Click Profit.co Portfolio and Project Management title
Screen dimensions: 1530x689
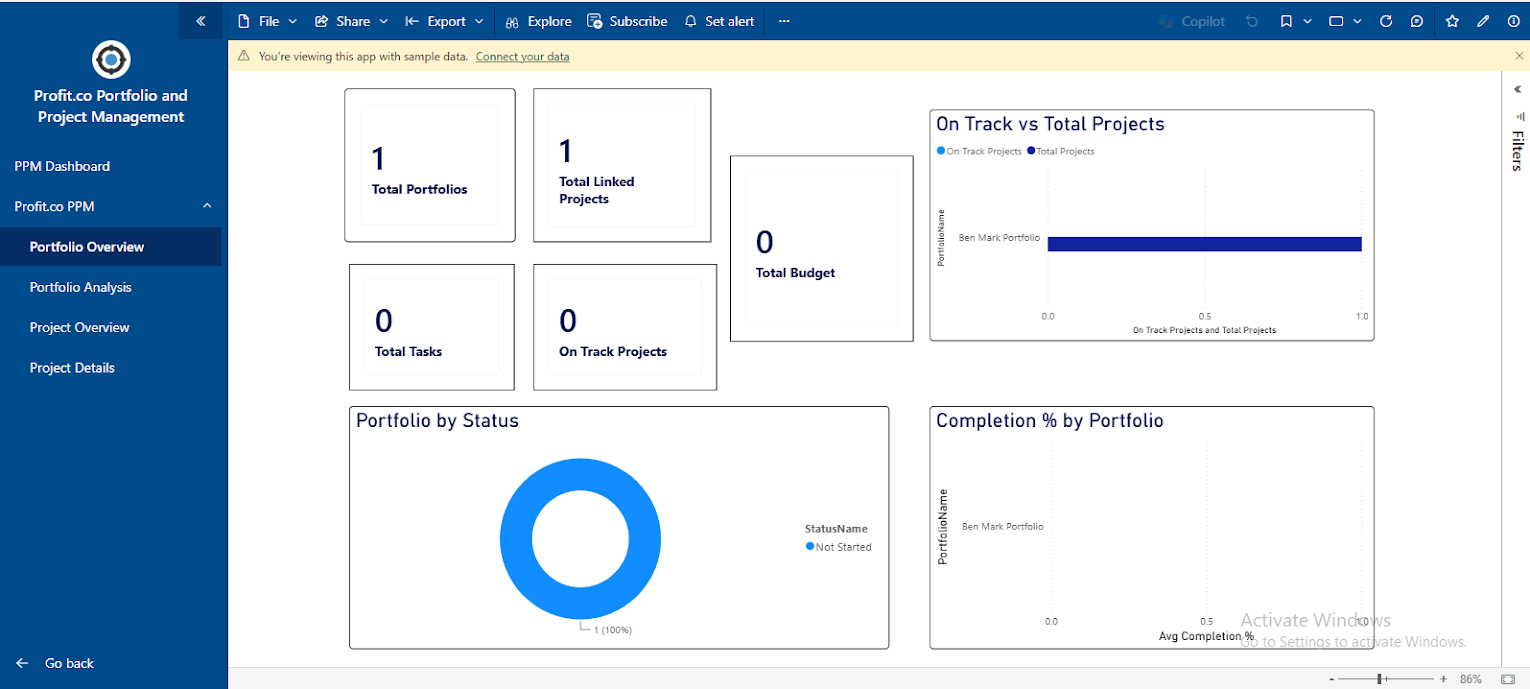coord(111,106)
